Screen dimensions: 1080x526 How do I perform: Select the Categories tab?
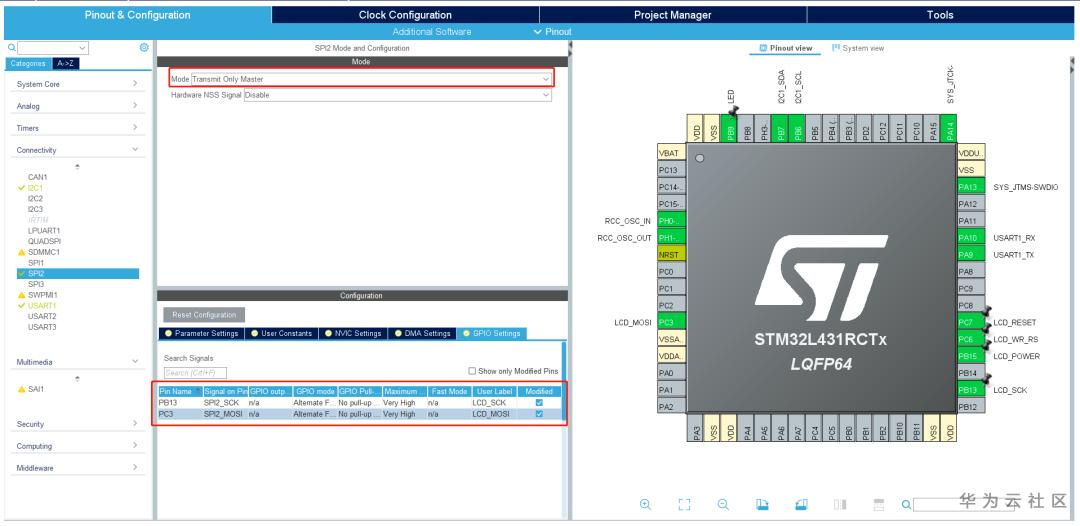(x=28, y=63)
